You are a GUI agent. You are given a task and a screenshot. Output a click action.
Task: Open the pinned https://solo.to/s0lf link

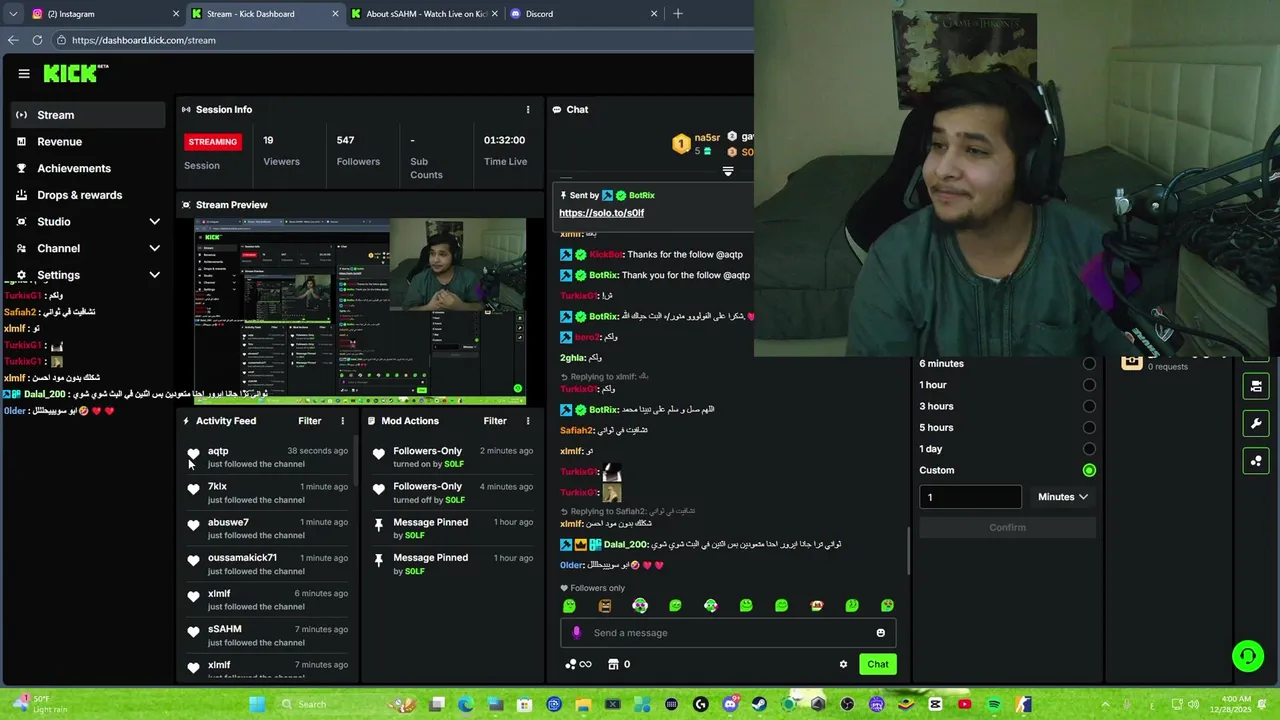601,213
